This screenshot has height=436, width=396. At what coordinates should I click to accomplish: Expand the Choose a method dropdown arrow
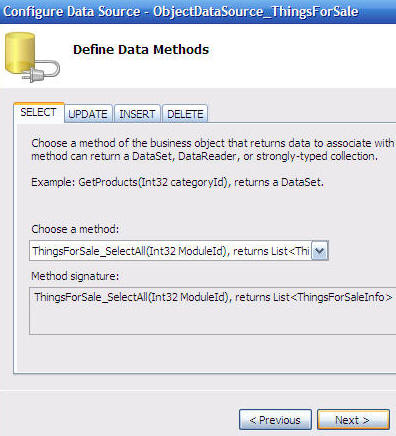(320, 251)
